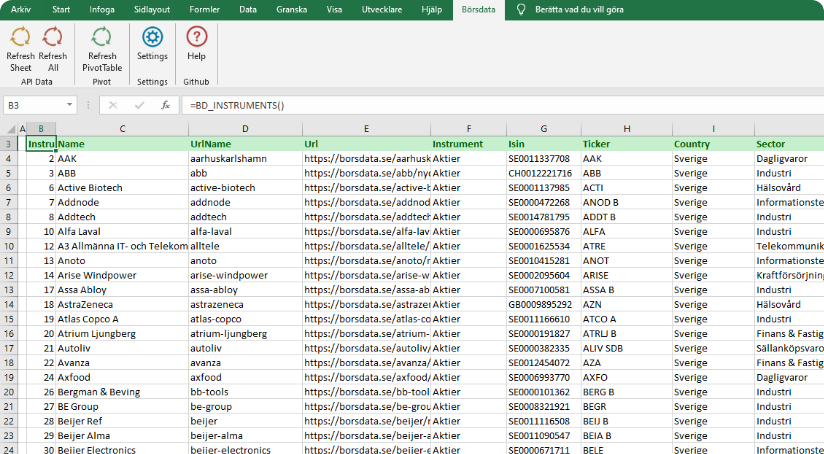This screenshot has width=824, height=454.
Task: Click the fx insert function icon
Action: coord(165,105)
